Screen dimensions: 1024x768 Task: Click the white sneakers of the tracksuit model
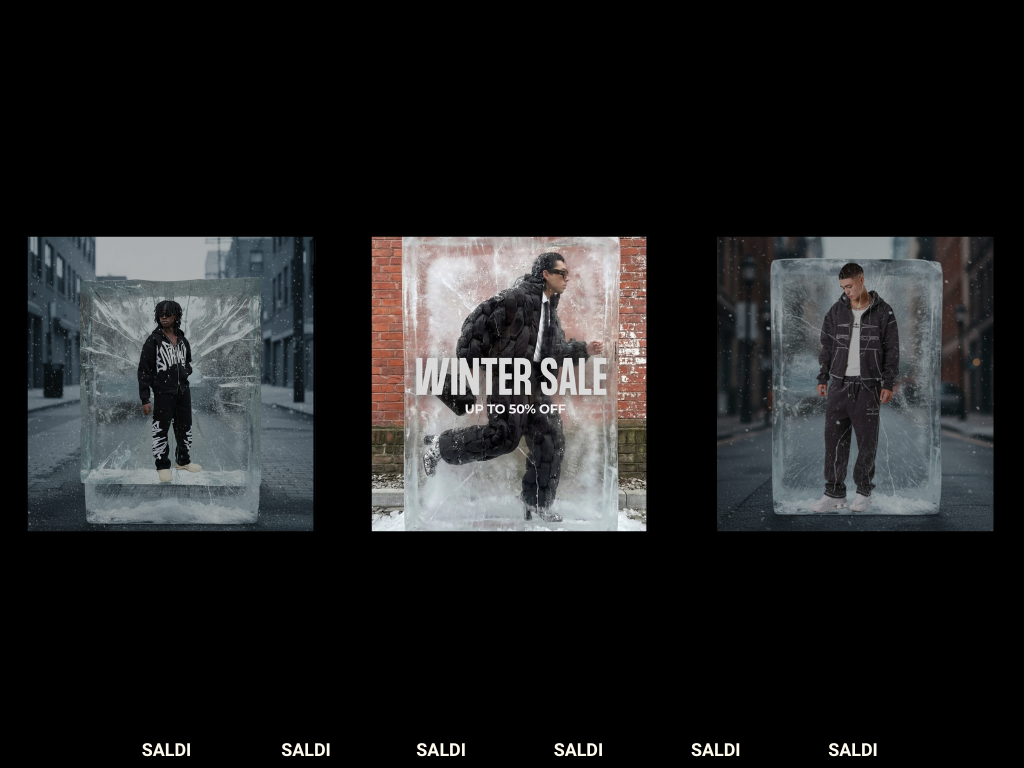[x=841, y=502]
